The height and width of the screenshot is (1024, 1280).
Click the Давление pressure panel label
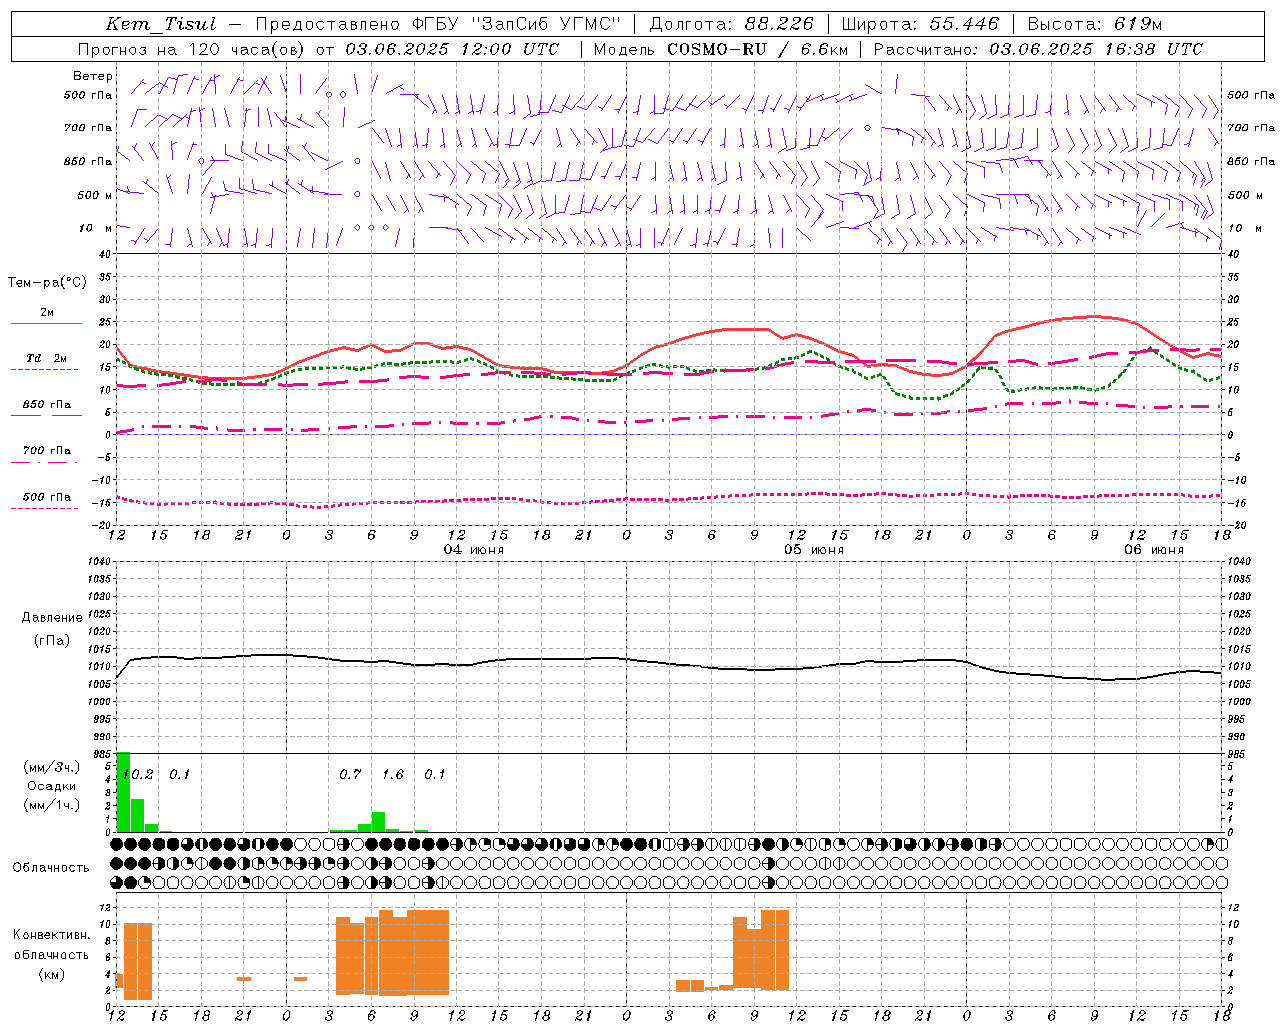(x=52, y=618)
